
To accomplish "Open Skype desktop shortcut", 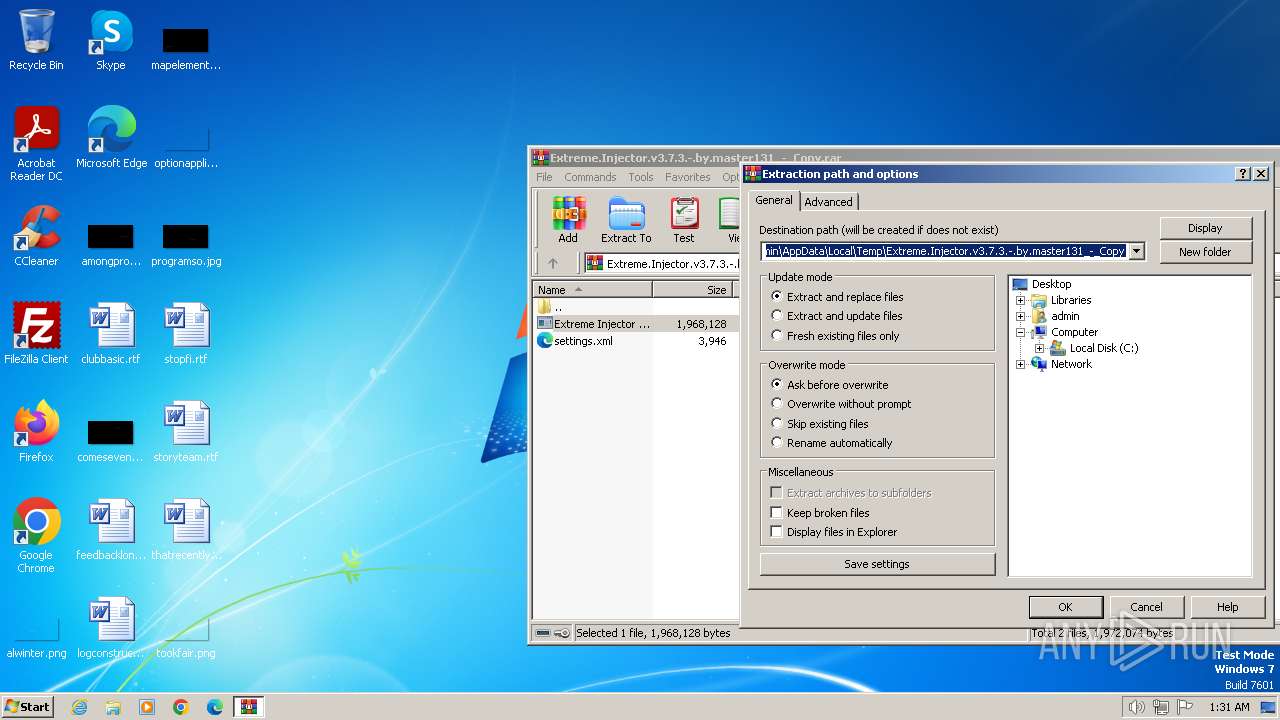I will tap(110, 40).
